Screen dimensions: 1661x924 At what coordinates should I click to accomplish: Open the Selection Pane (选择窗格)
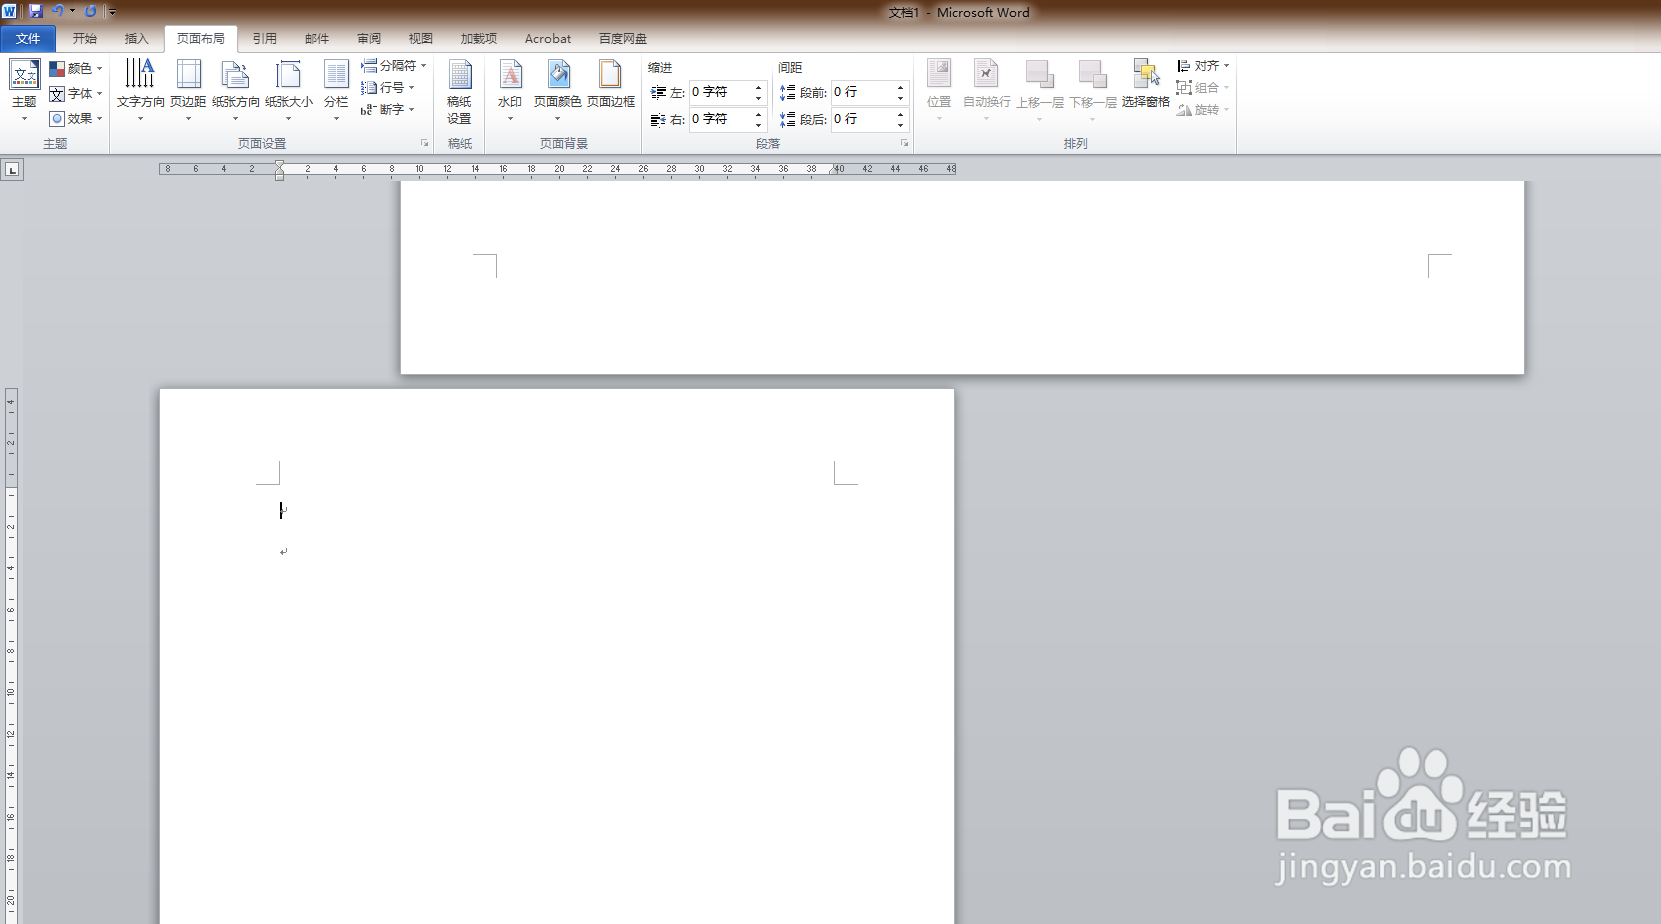(x=1146, y=84)
